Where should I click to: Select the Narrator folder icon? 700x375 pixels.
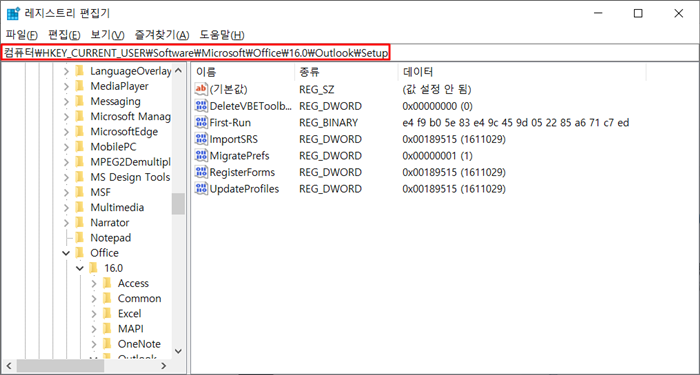pyautogui.click(x=80, y=222)
